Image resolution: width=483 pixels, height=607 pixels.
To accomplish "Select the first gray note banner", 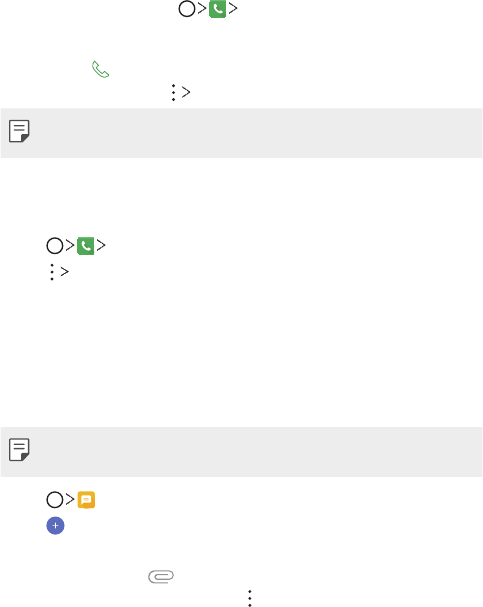I will tap(242, 133).
